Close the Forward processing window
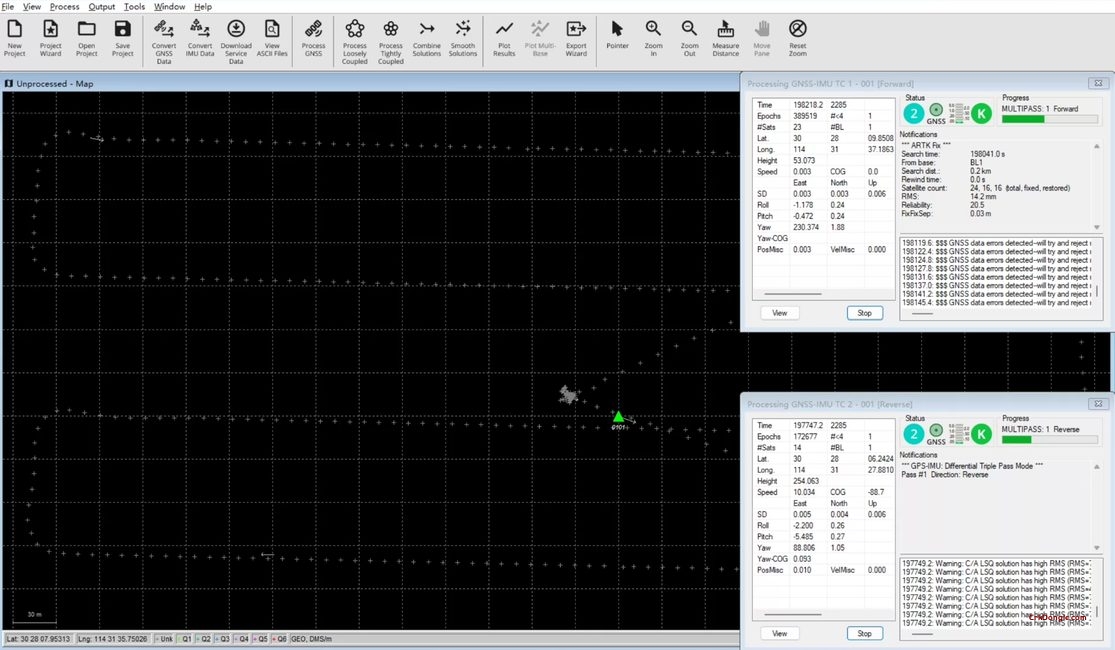The height and width of the screenshot is (650, 1115). point(1098,83)
